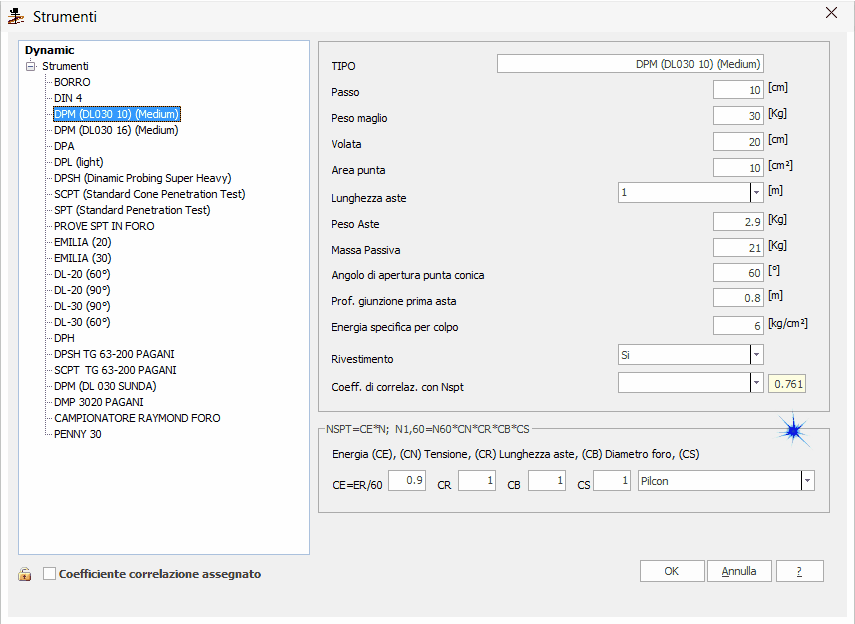
Task: Select EMILIA (20) instrument
Action: click(83, 242)
